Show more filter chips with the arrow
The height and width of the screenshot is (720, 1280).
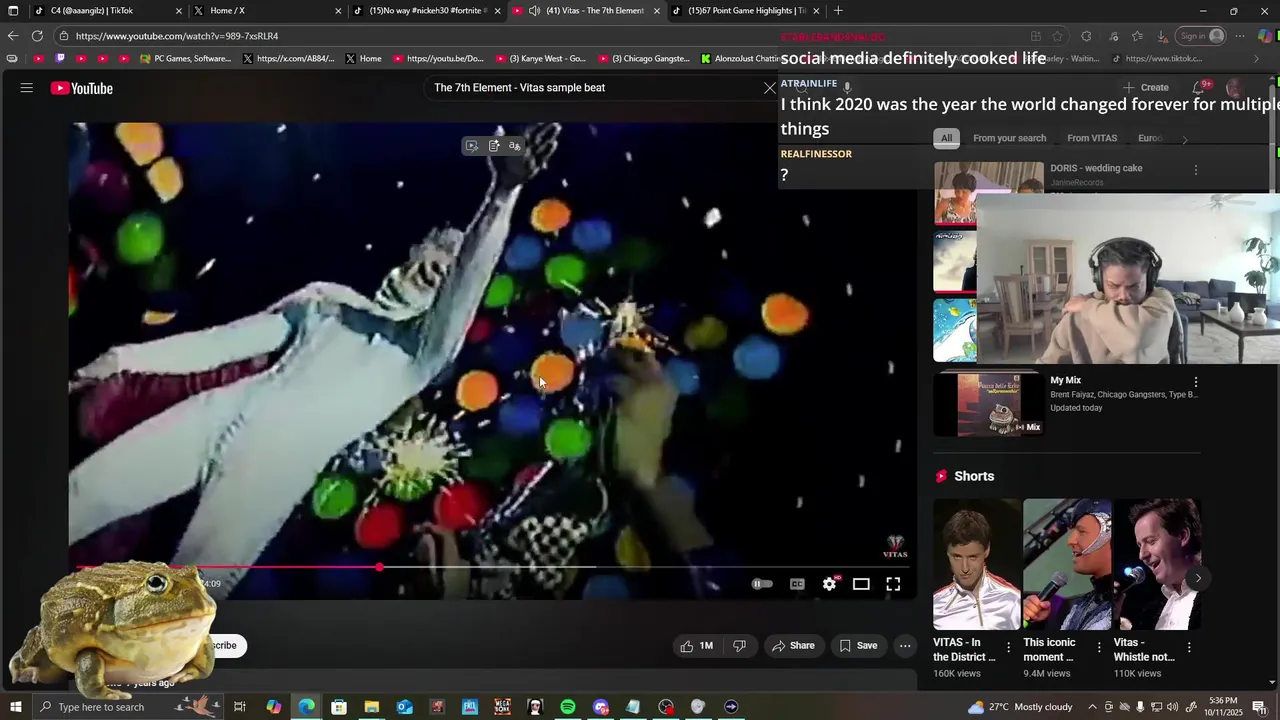pos(1185,140)
